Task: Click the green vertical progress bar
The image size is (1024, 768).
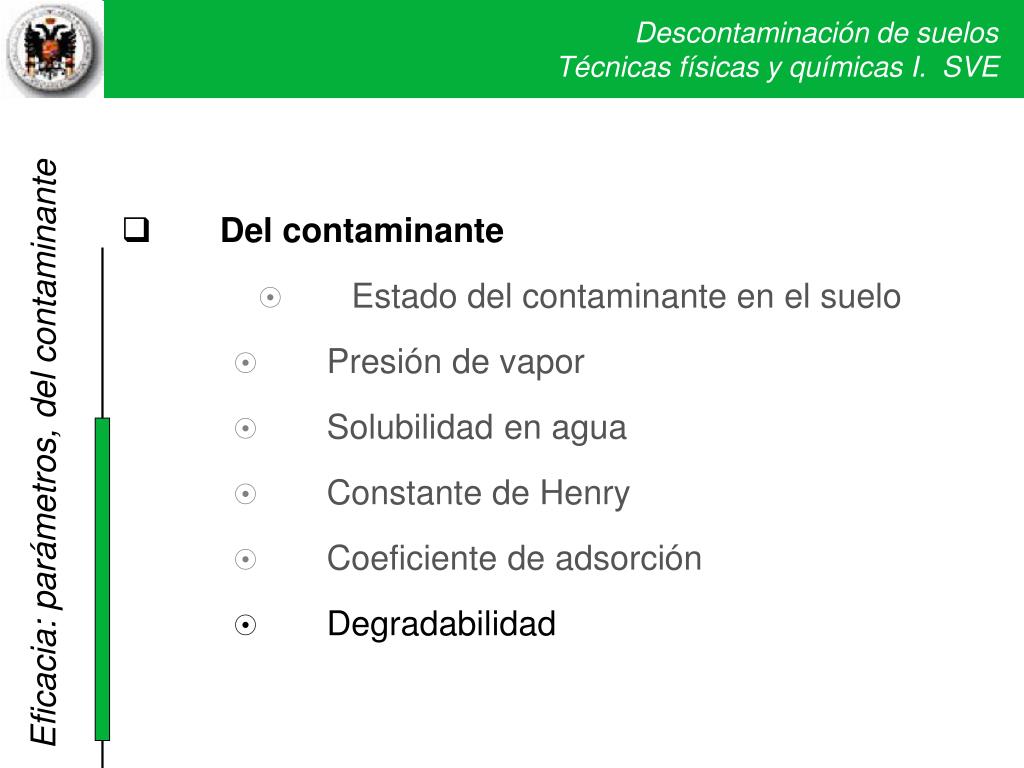Action: (103, 579)
